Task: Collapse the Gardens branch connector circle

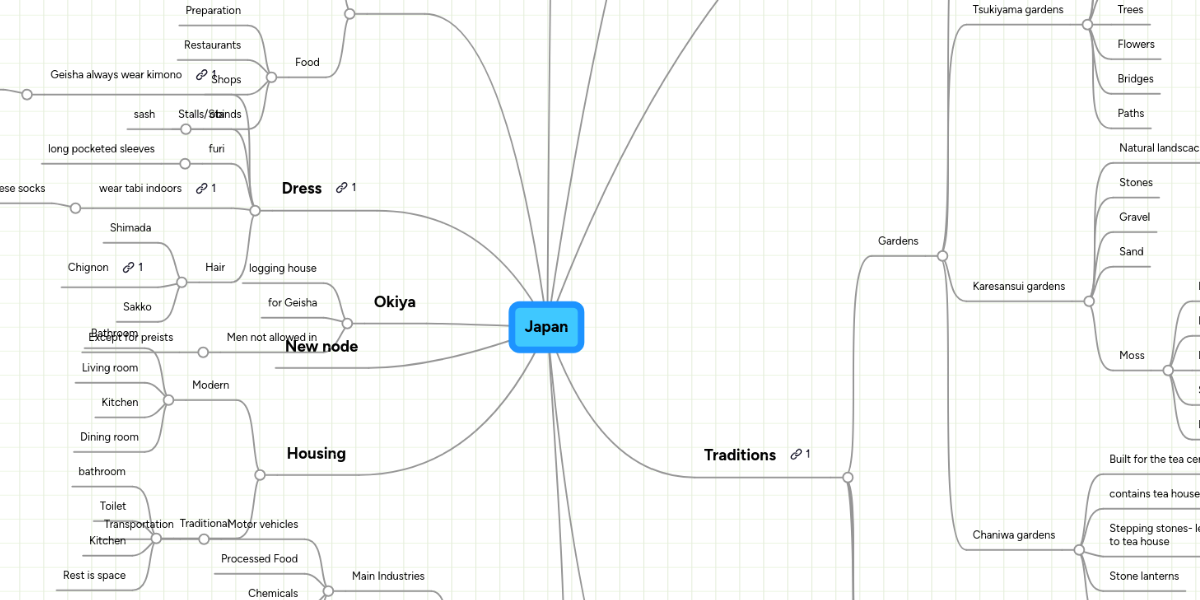Action: click(x=941, y=255)
